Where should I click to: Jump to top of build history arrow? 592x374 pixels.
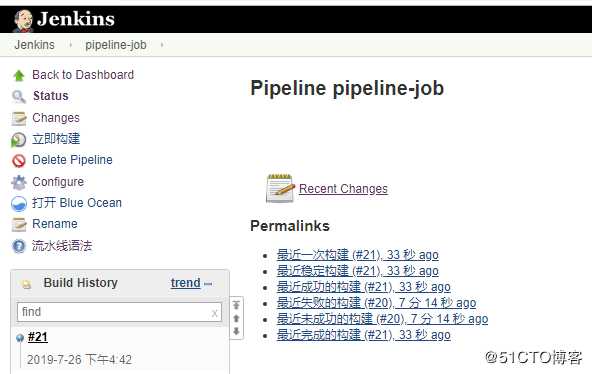pyautogui.click(x=236, y=305)
